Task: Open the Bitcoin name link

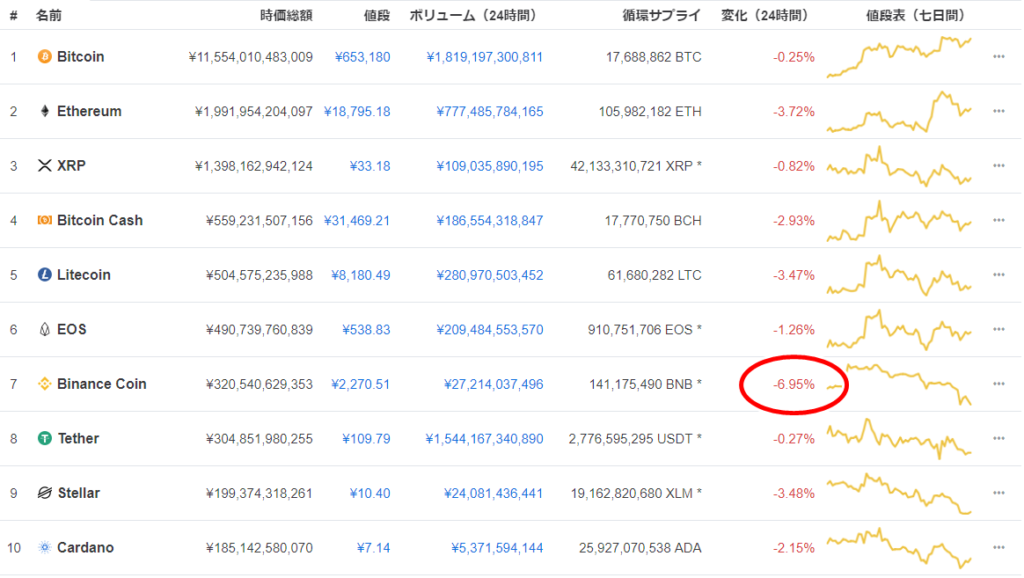Action: pos(80,57)
